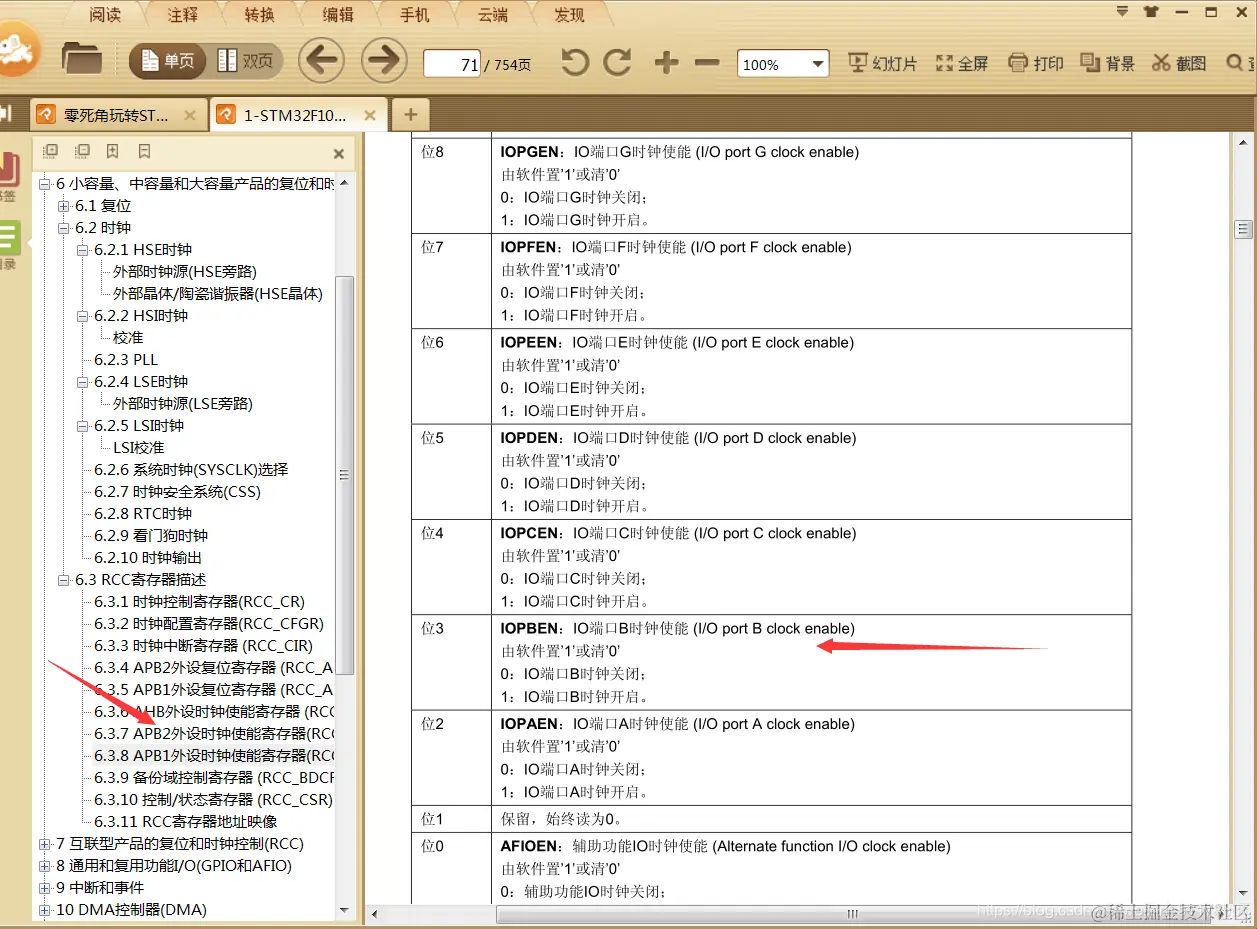The width and height of the screenshot is (1257, 929).
Task: Jump to 6.3.7 APB2外设时钟使能寄存器
Action: pyautogui.click(x=214, y=734)
